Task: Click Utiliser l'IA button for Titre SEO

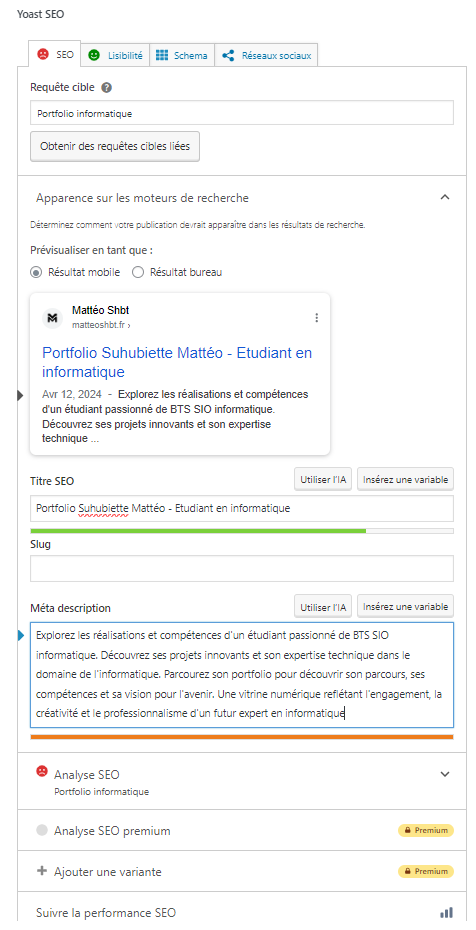Action: click(x=323, y=479)
